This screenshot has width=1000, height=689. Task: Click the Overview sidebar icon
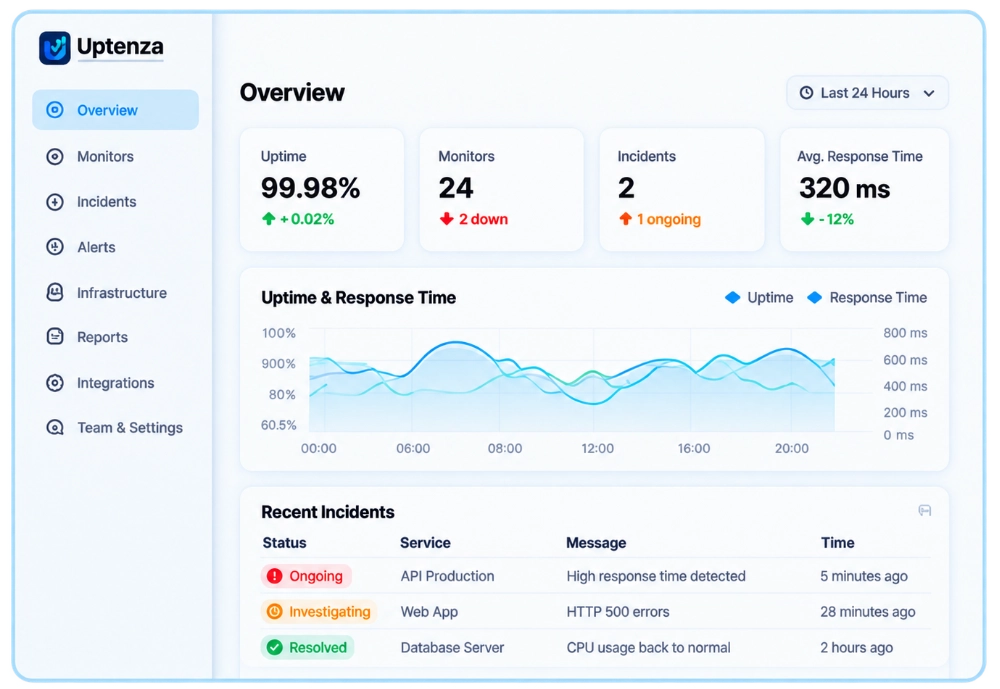pyautogui.click(x=55, y=110)
